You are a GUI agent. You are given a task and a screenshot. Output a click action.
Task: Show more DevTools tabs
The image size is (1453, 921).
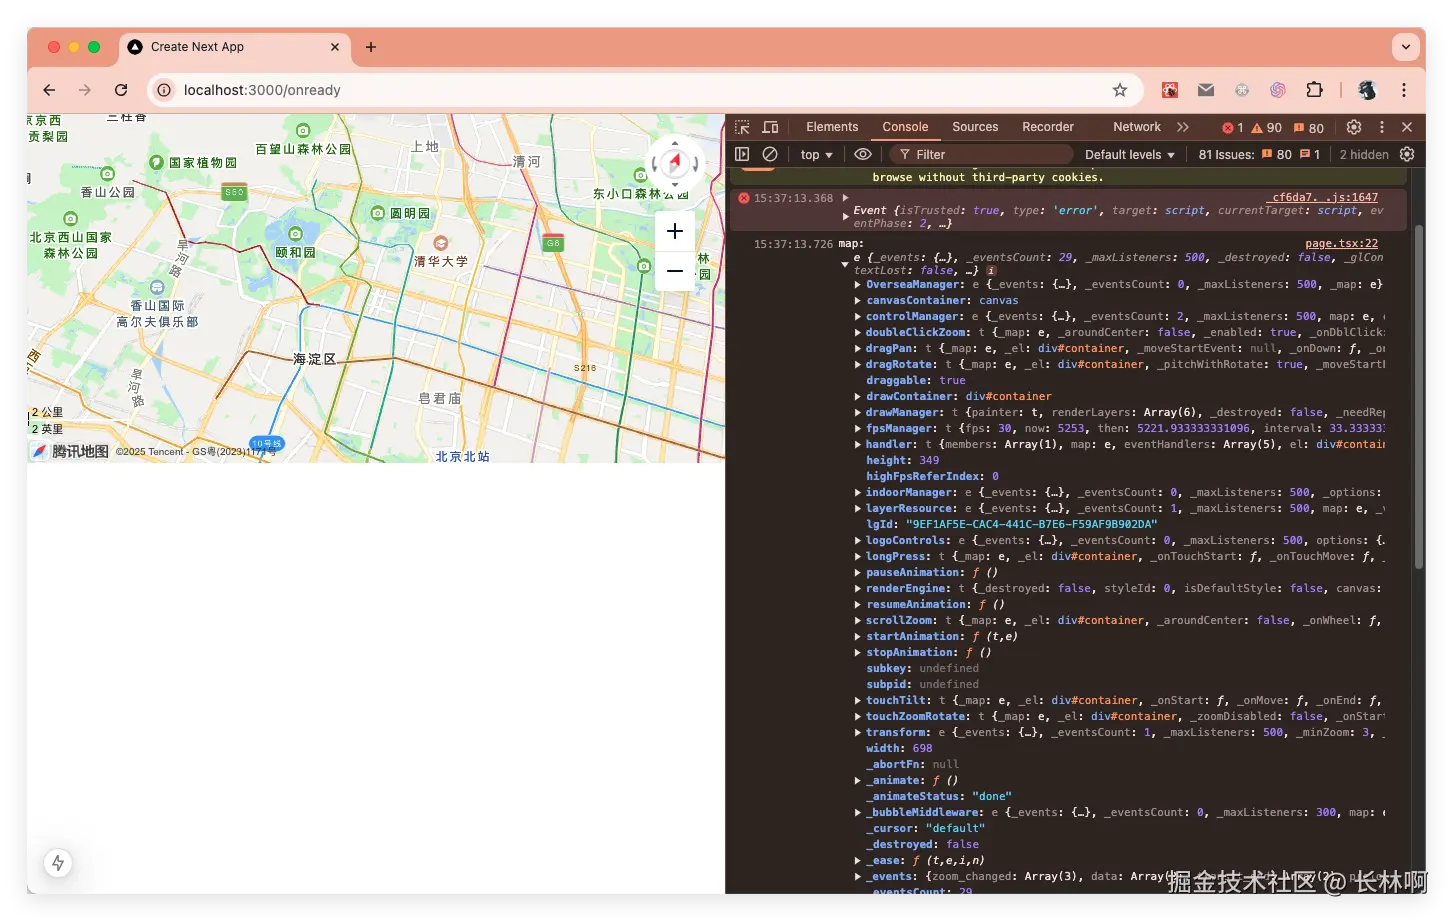pyautogui.click(x=1183, y=127)
